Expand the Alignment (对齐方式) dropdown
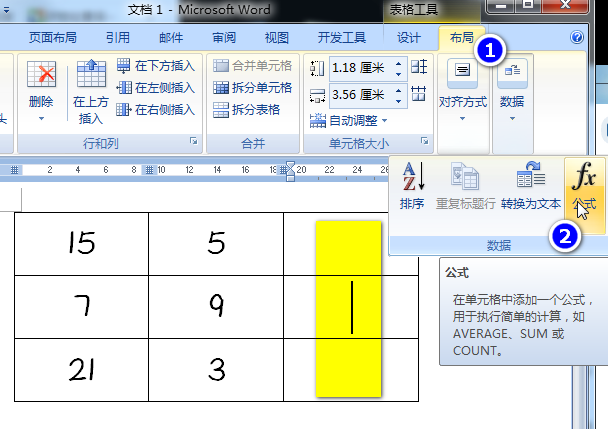This screenshot has width=608, height=429. (463, 91)
